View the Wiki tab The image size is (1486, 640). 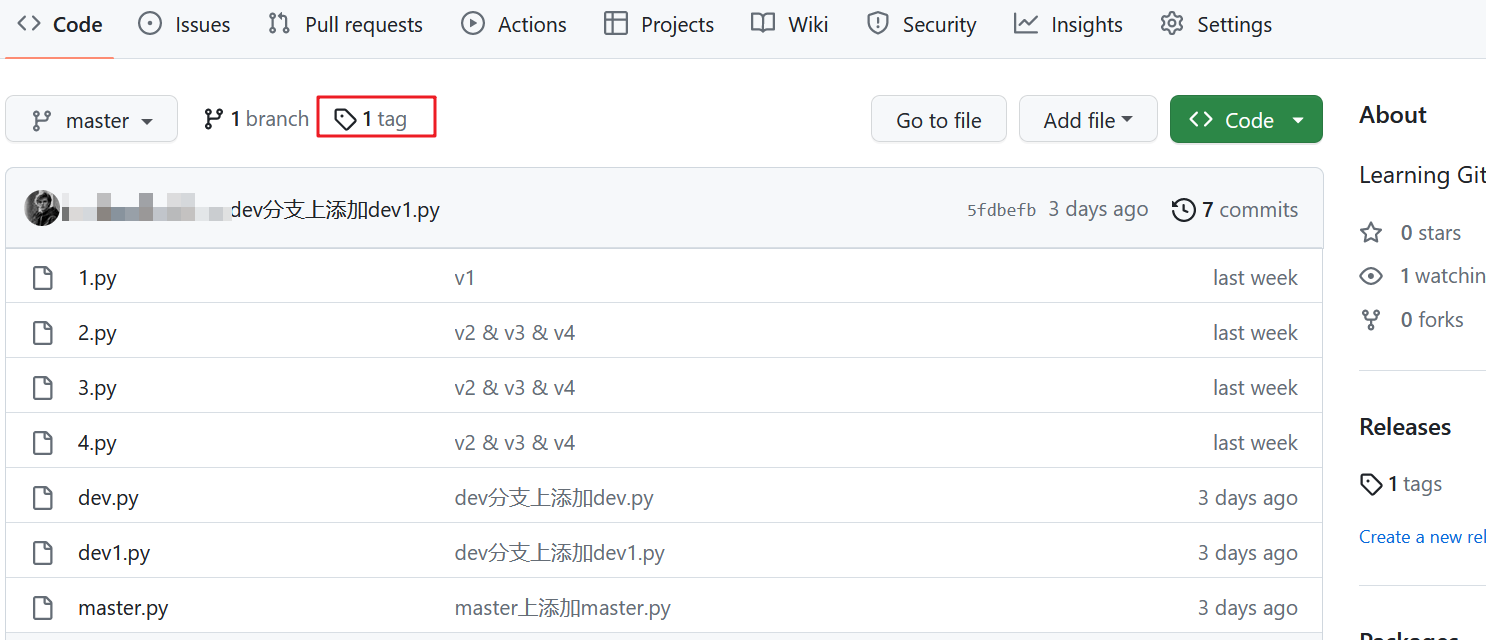(790, 24)
